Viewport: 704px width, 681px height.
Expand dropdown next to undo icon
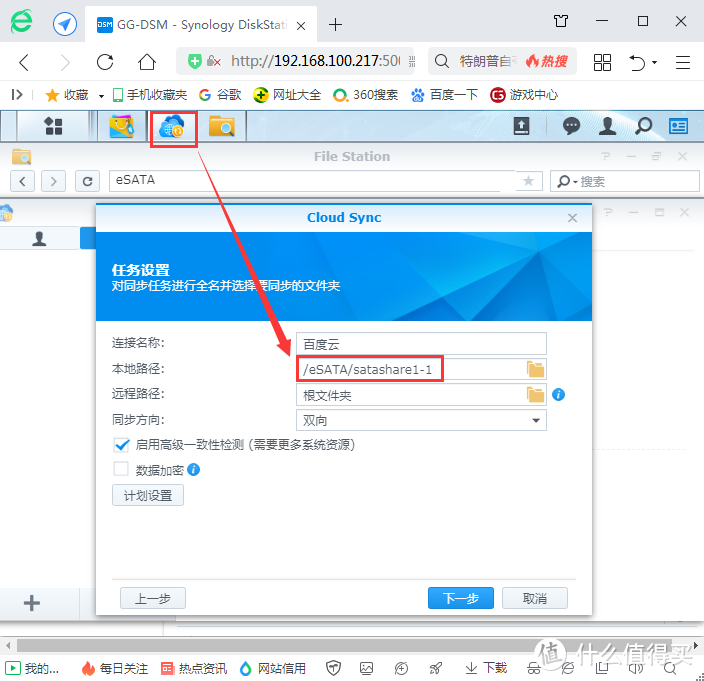pos(654,62)
